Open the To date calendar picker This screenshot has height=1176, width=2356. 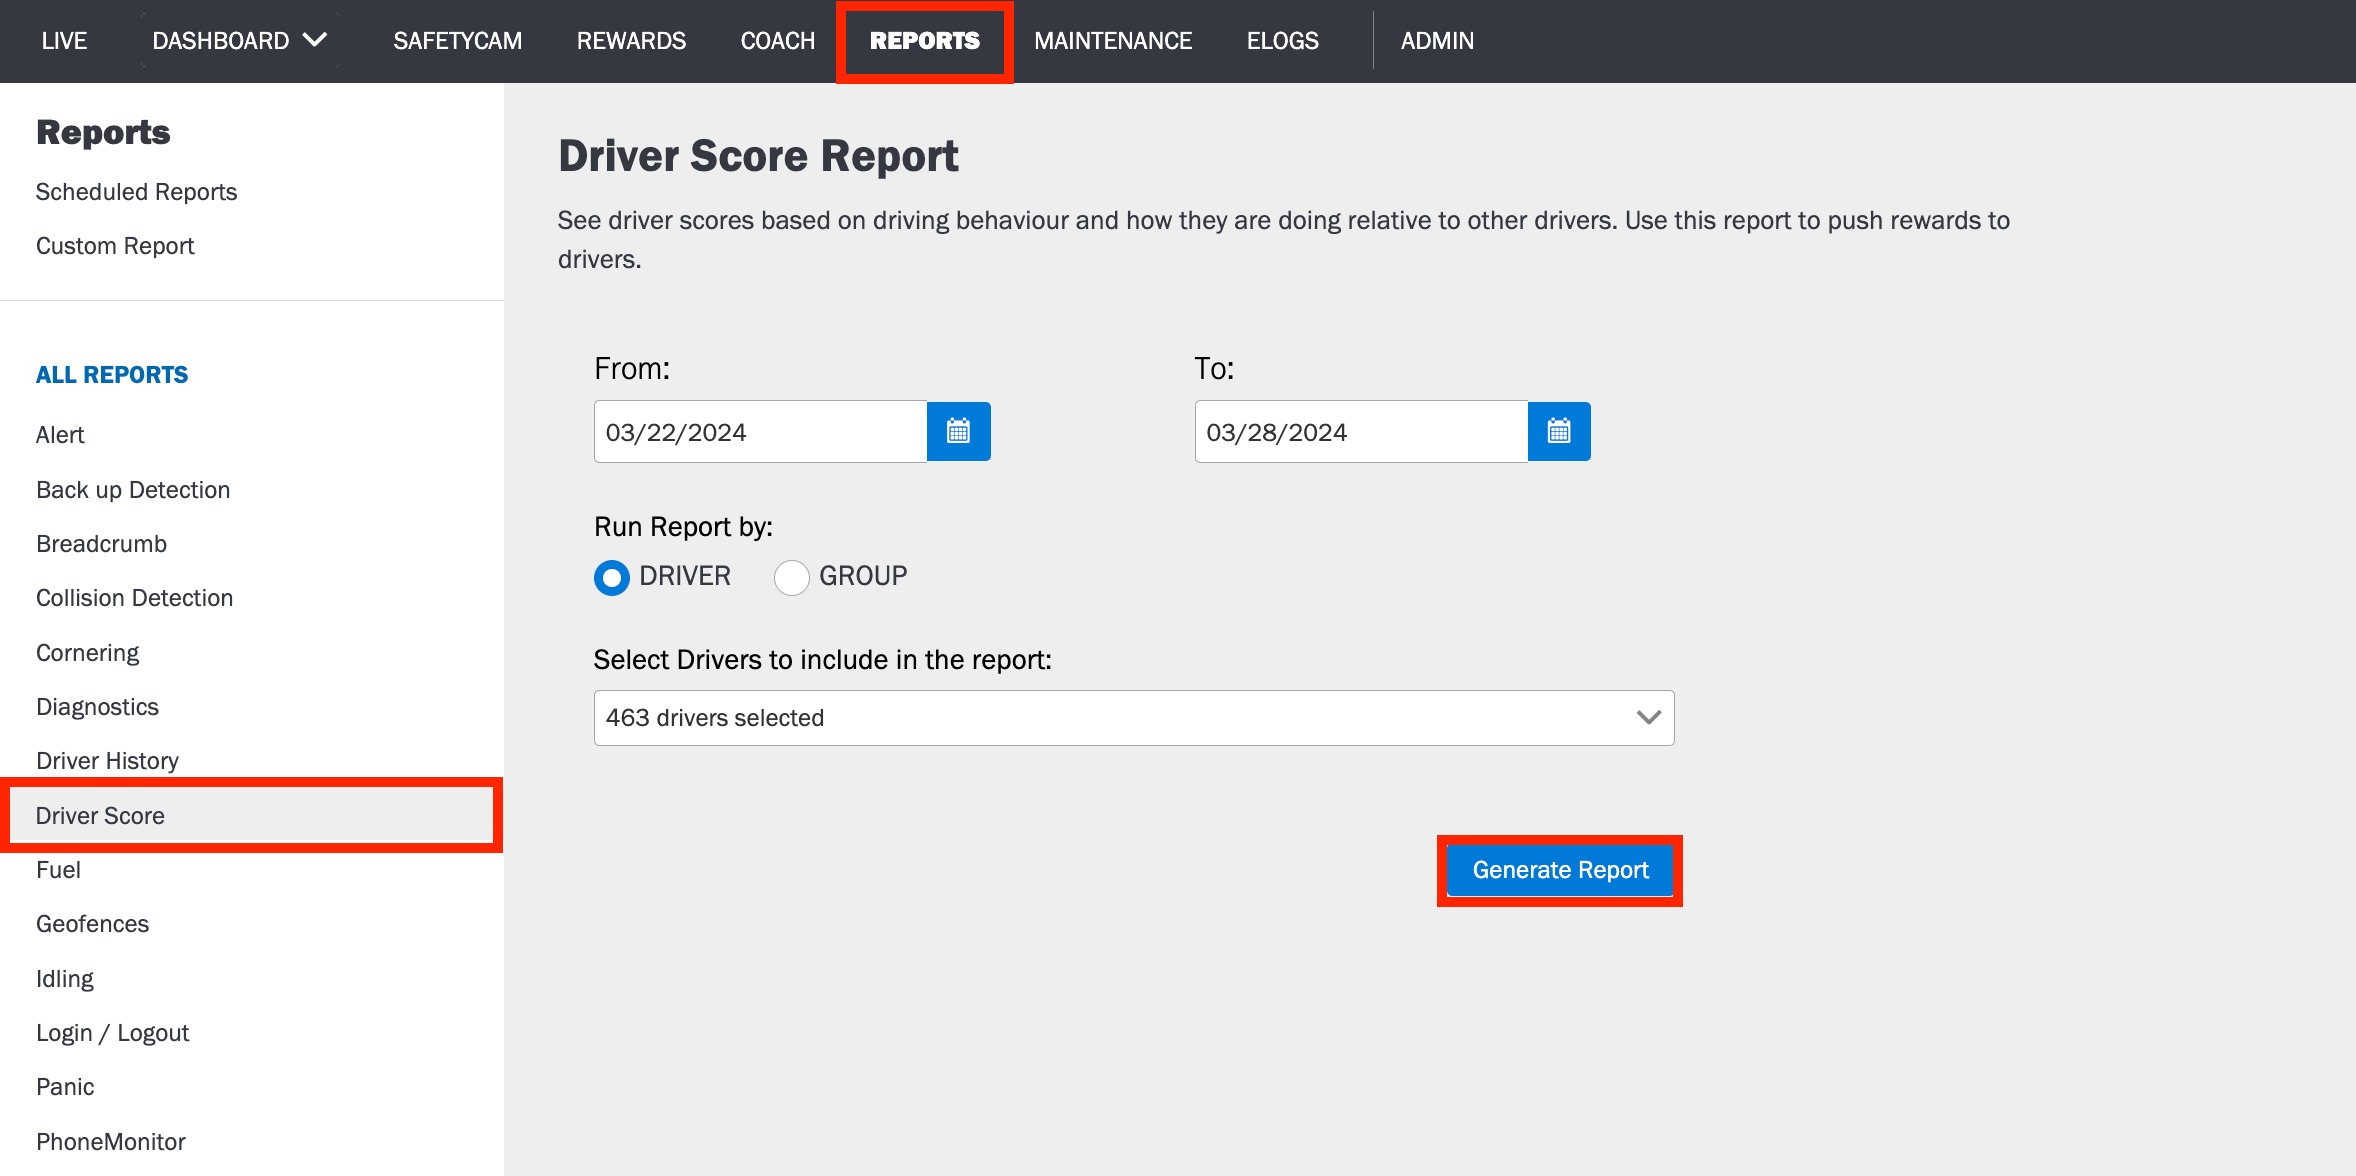click(x=1559, y=432)
